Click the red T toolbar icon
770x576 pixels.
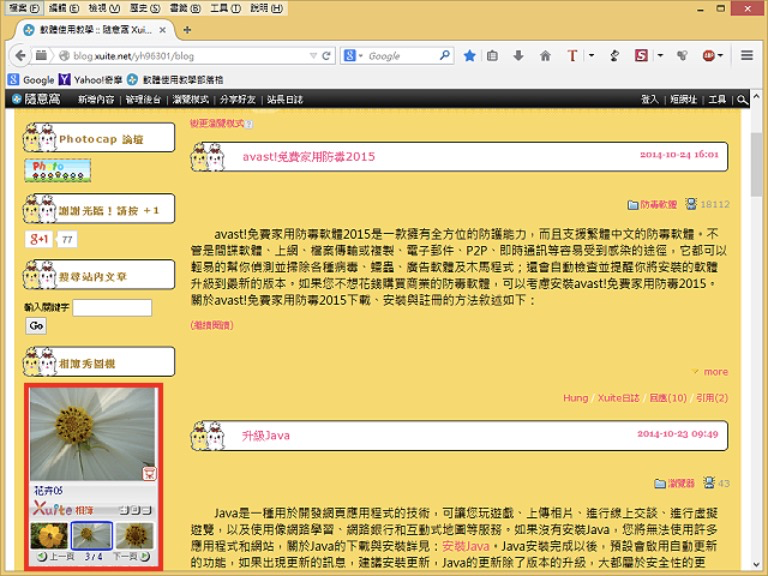(x=572, y=56)
